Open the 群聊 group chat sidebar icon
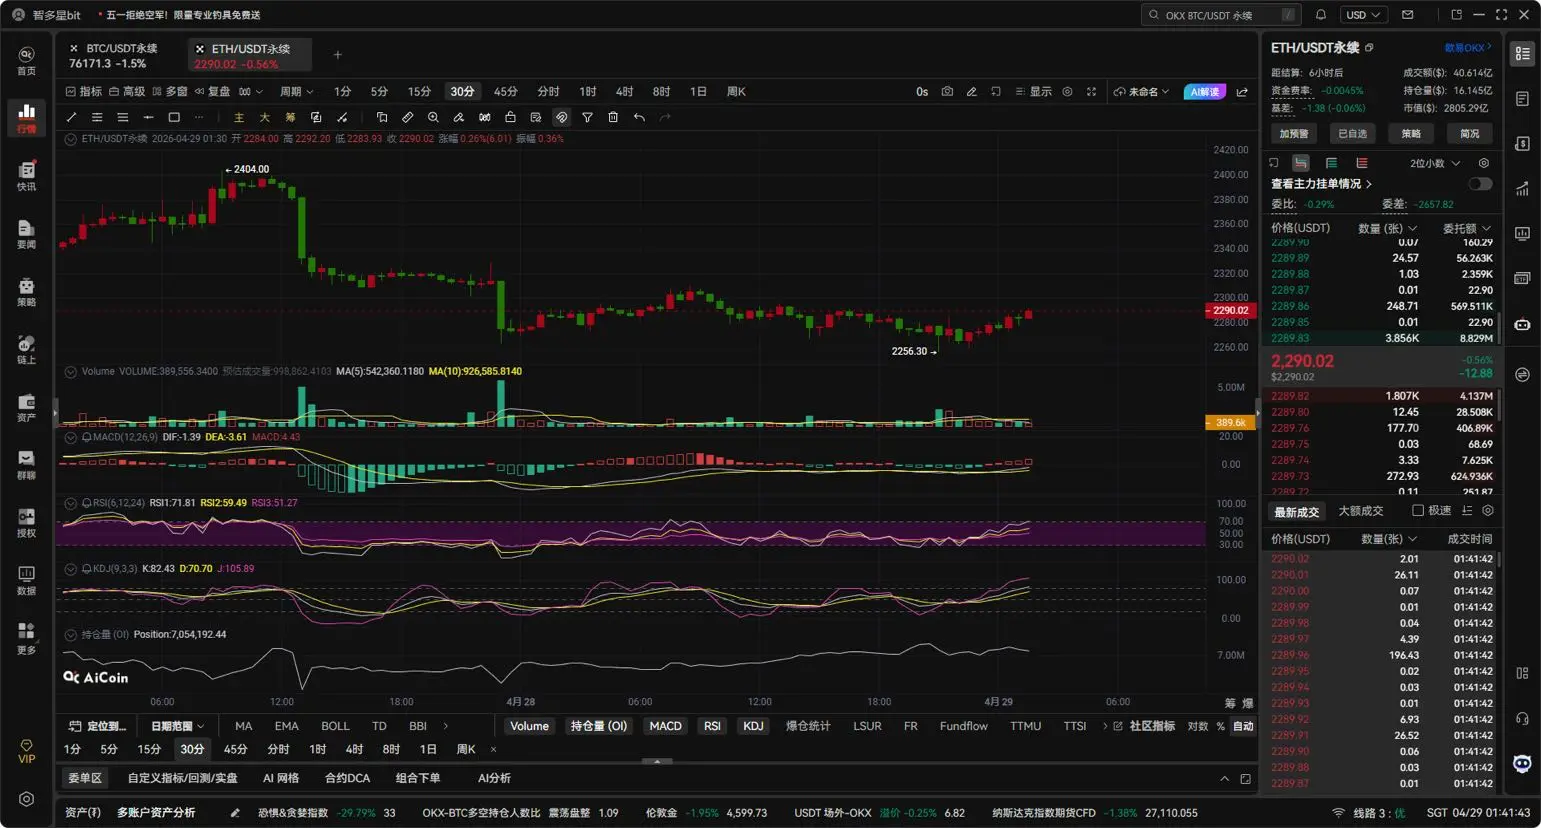 tap(26, 464)
